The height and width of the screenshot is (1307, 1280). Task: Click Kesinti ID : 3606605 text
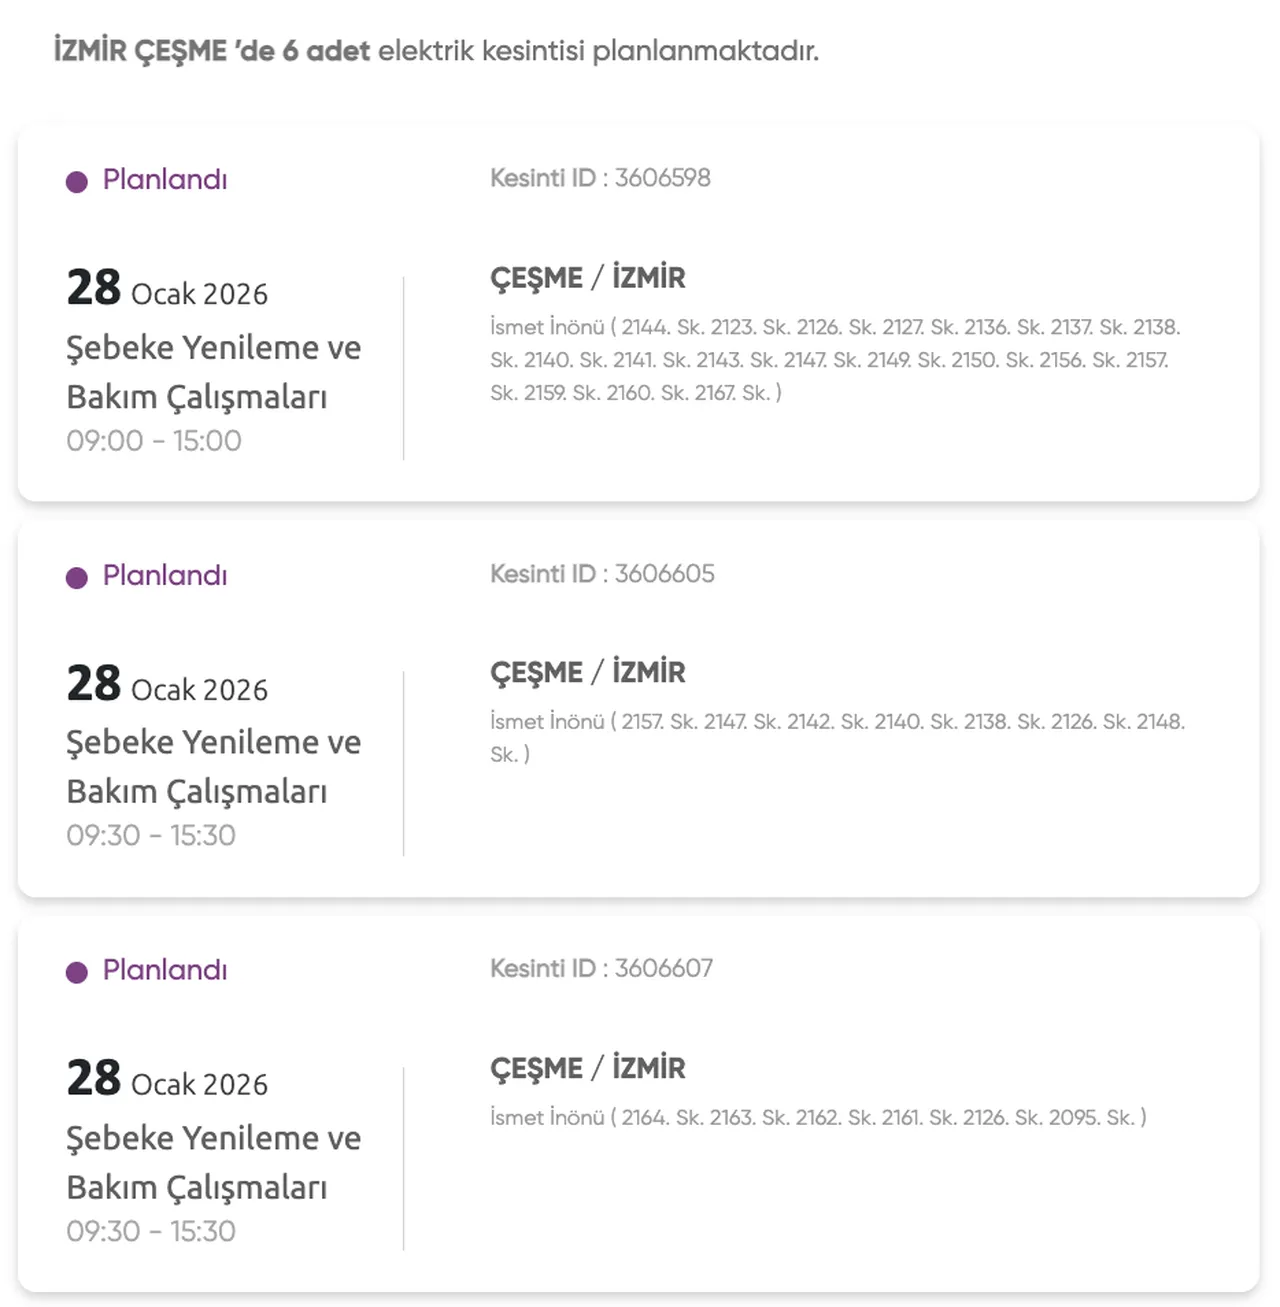[x=602, y=574]
